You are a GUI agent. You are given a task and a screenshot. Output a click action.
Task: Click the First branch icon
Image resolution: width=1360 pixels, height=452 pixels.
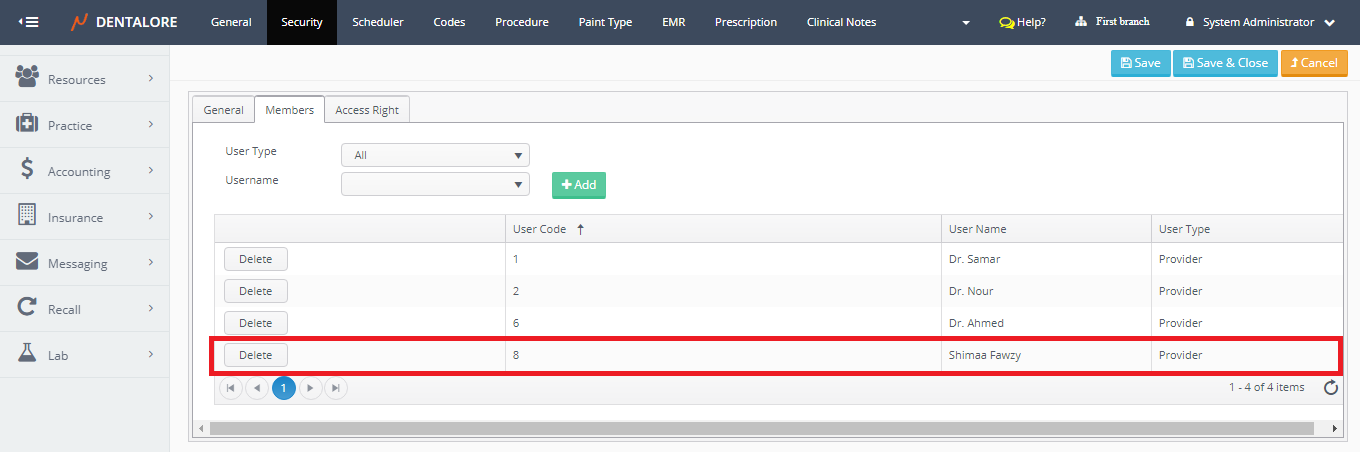click(x=1081, y=22)
